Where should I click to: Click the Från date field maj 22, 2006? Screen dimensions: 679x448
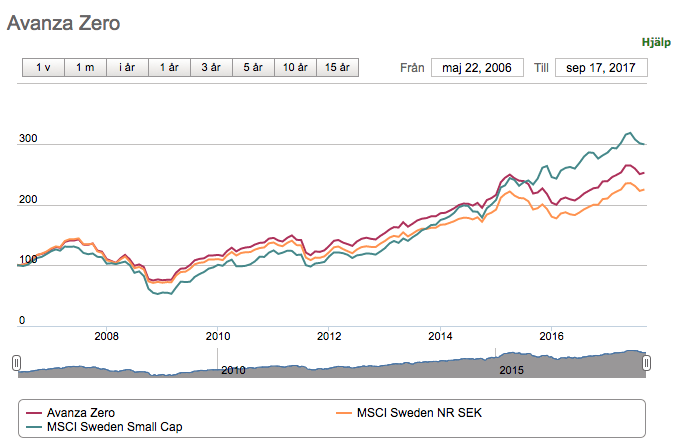coord(477,68)
